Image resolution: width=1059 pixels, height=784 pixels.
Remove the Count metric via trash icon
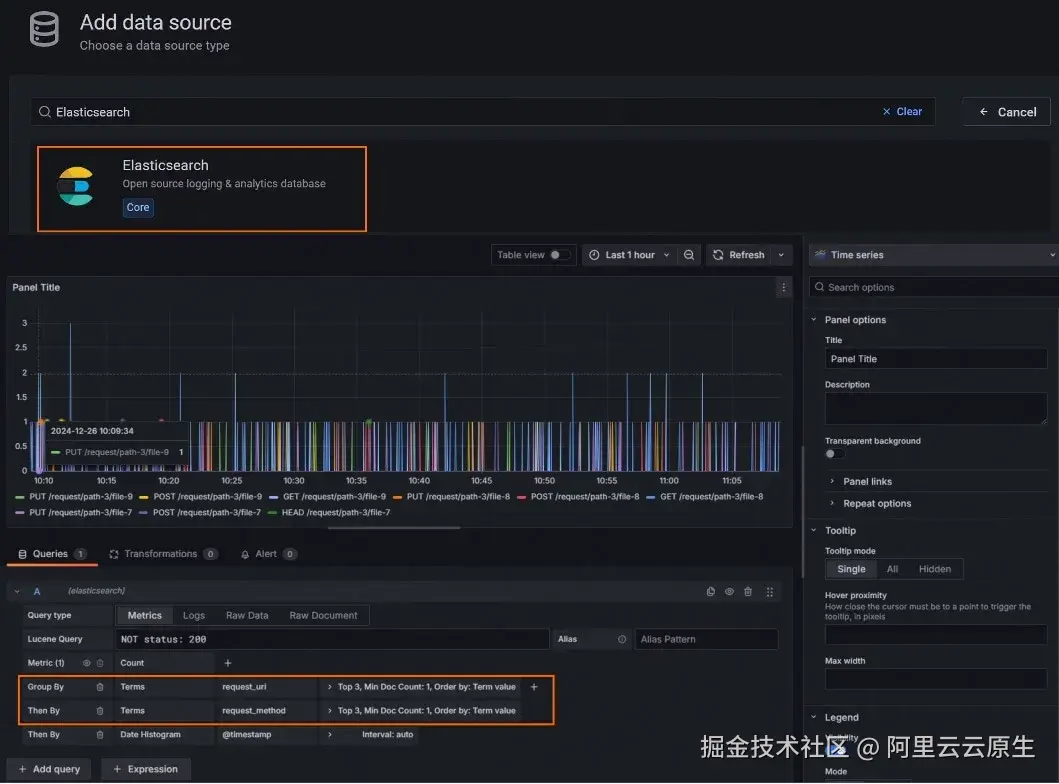coord(100,663)
